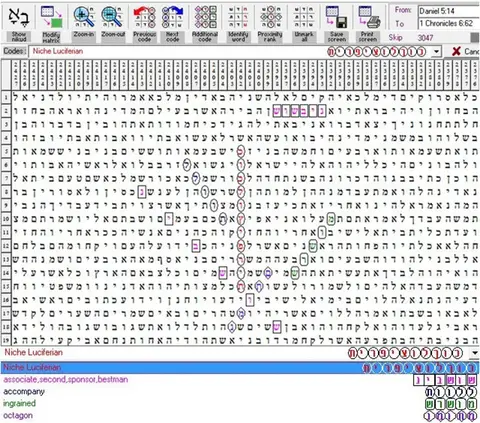Expand the Codes dropdown arrow
480x423 pixels.
pos(436,52)
